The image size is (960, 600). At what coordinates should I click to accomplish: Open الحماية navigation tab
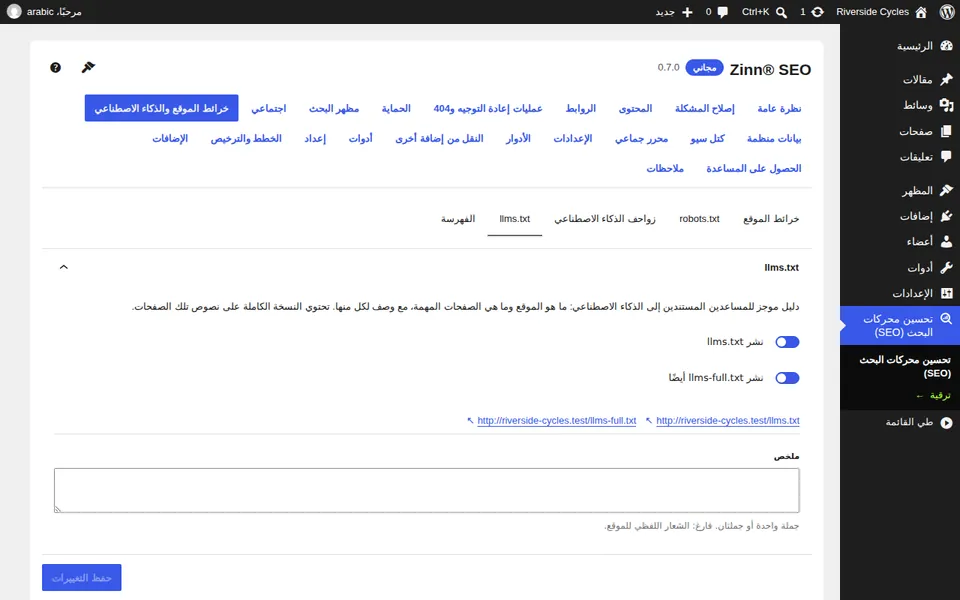(x=396, y=108)
